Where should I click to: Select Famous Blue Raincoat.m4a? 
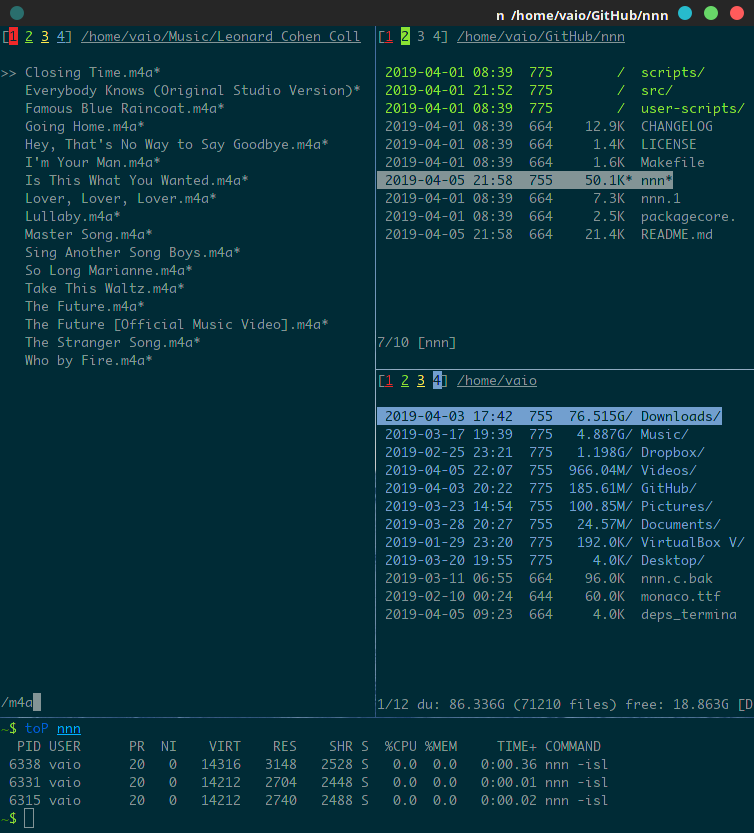coord(124,108)
